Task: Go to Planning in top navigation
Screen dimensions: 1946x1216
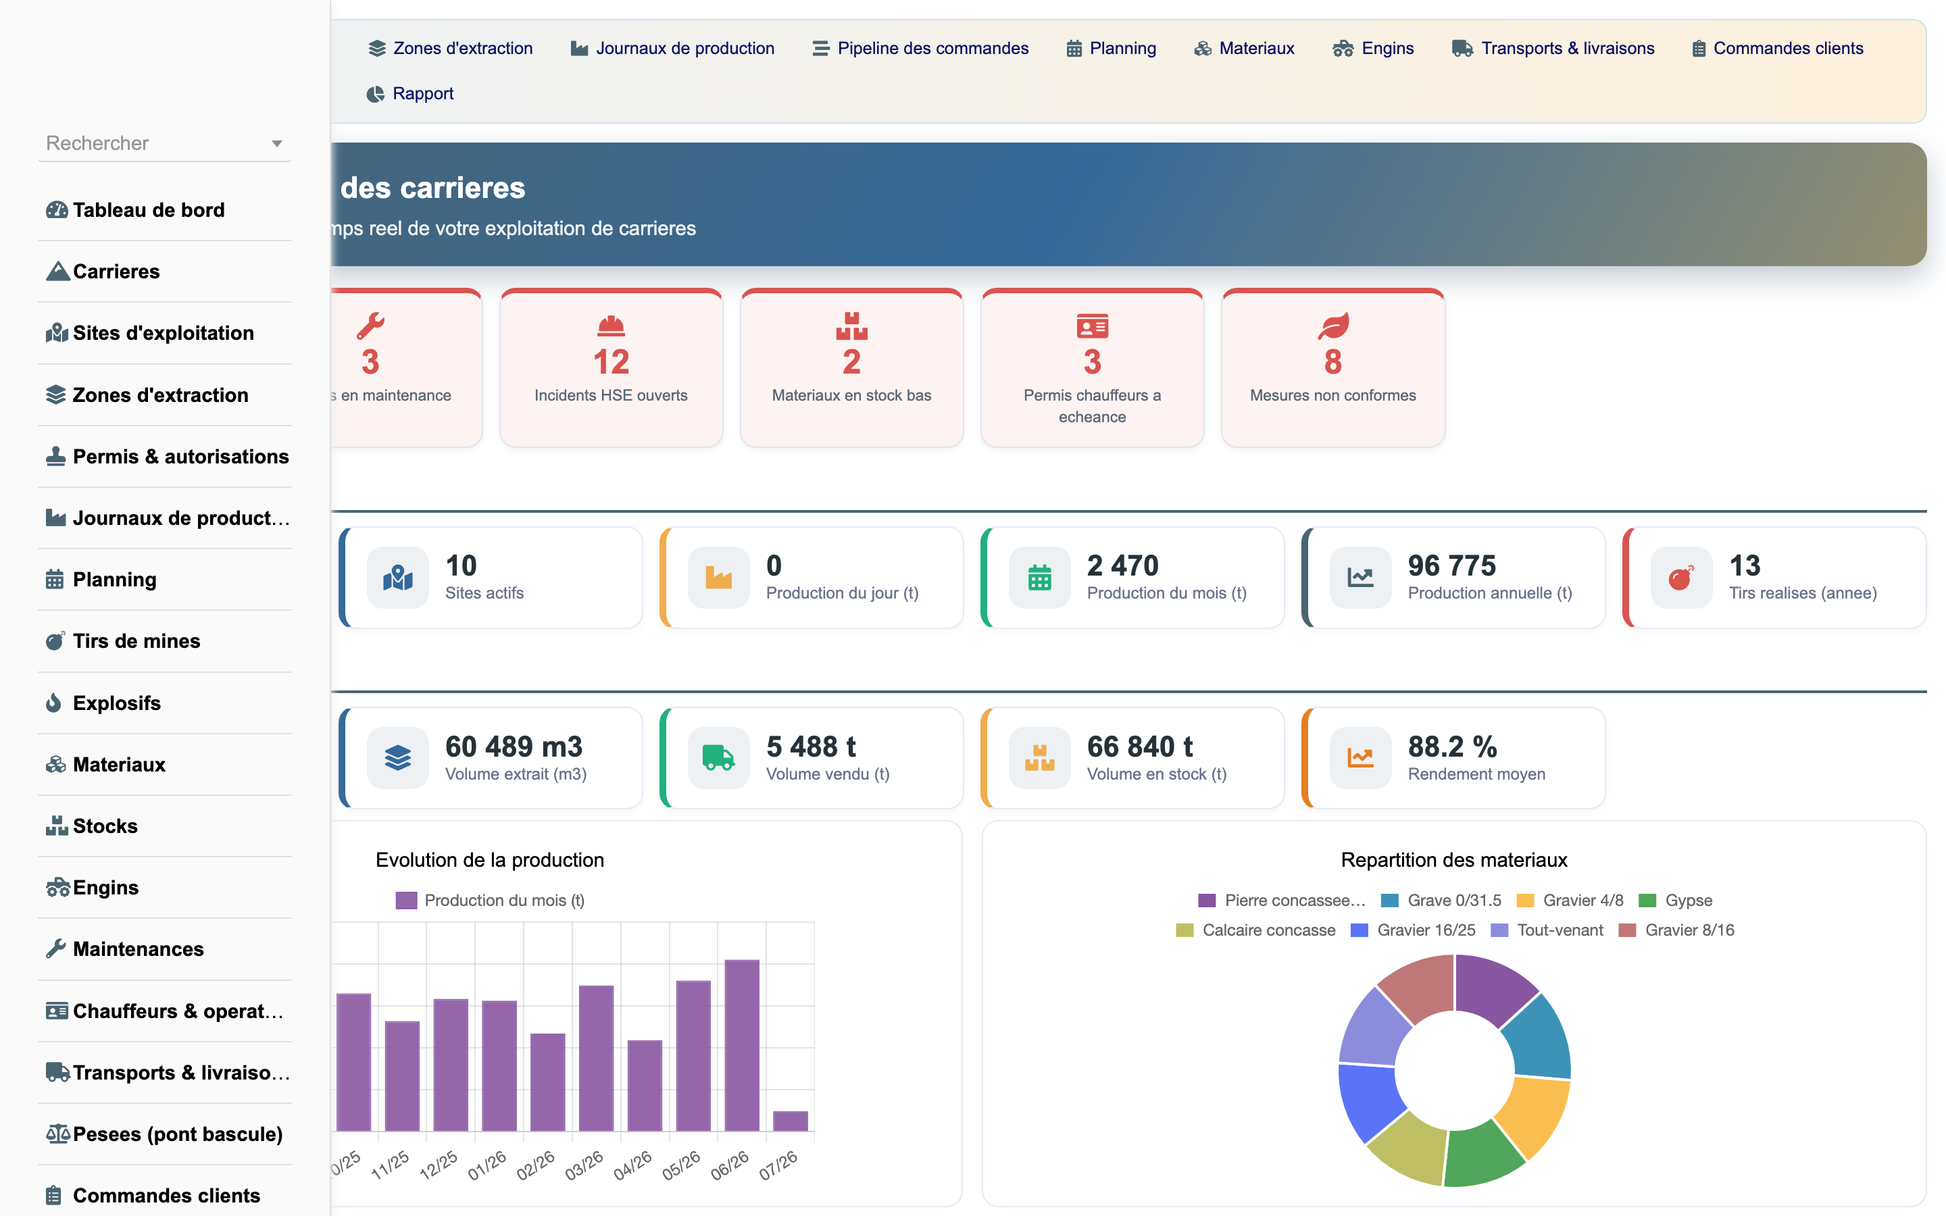Action: pyautogui.click(x=1111, y=48)
